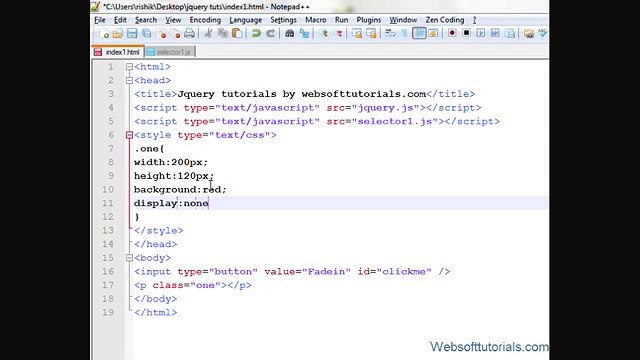Click the 'Fadein' value on line 16
The height and width of the screenshot is (360, 640).
coord(326,272)
